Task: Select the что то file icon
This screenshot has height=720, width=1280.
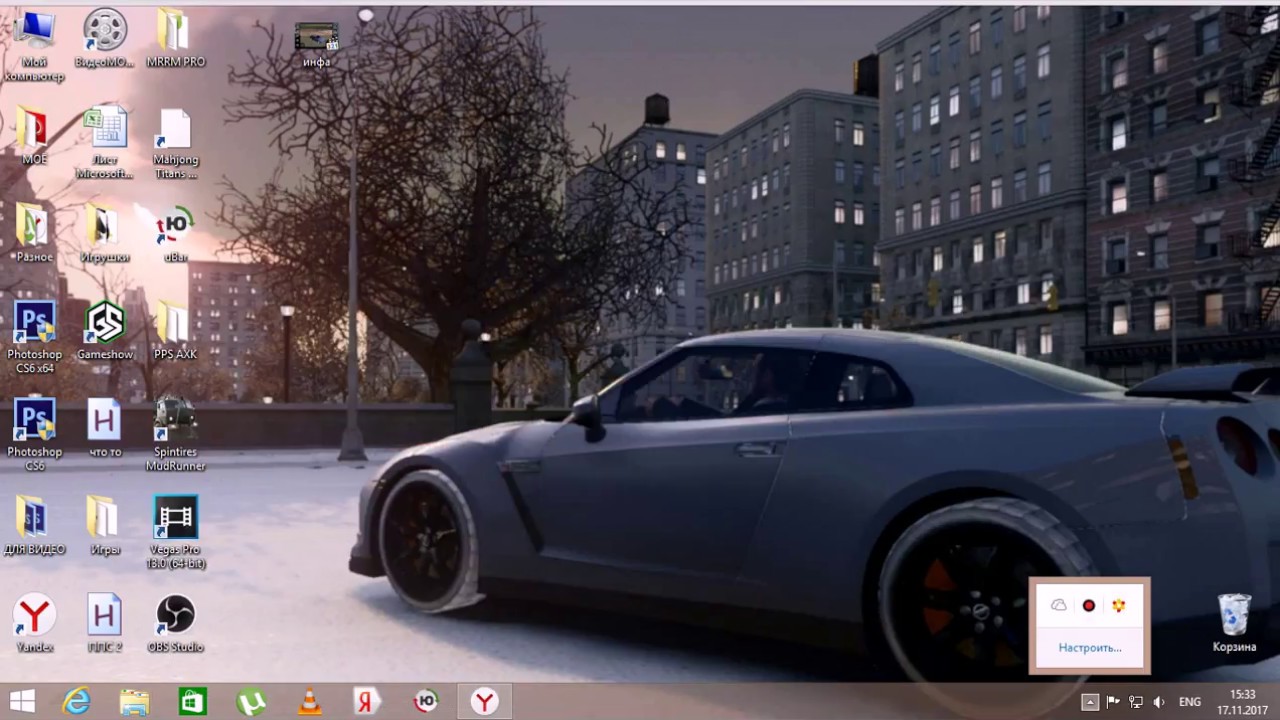Action: [105, 428]
